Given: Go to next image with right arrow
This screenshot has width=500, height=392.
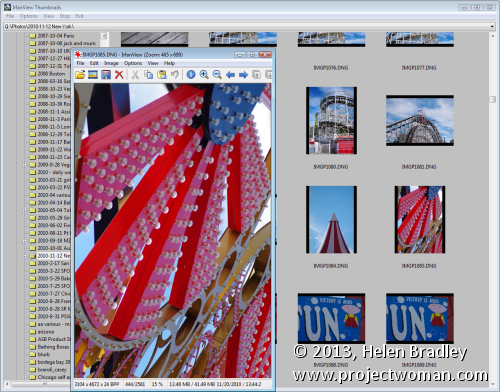Looking at the screenshot, I should tap(243, 75).
